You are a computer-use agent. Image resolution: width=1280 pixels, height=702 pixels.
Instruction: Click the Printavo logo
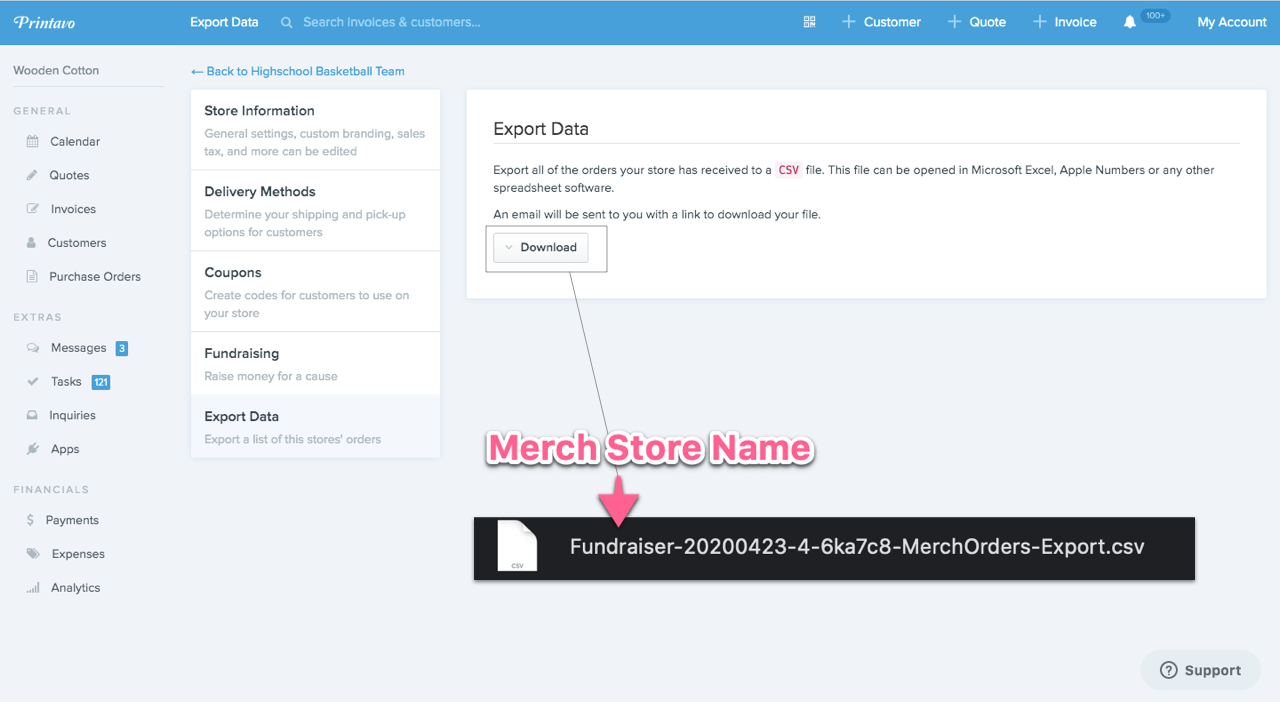(x=44, y=22)
